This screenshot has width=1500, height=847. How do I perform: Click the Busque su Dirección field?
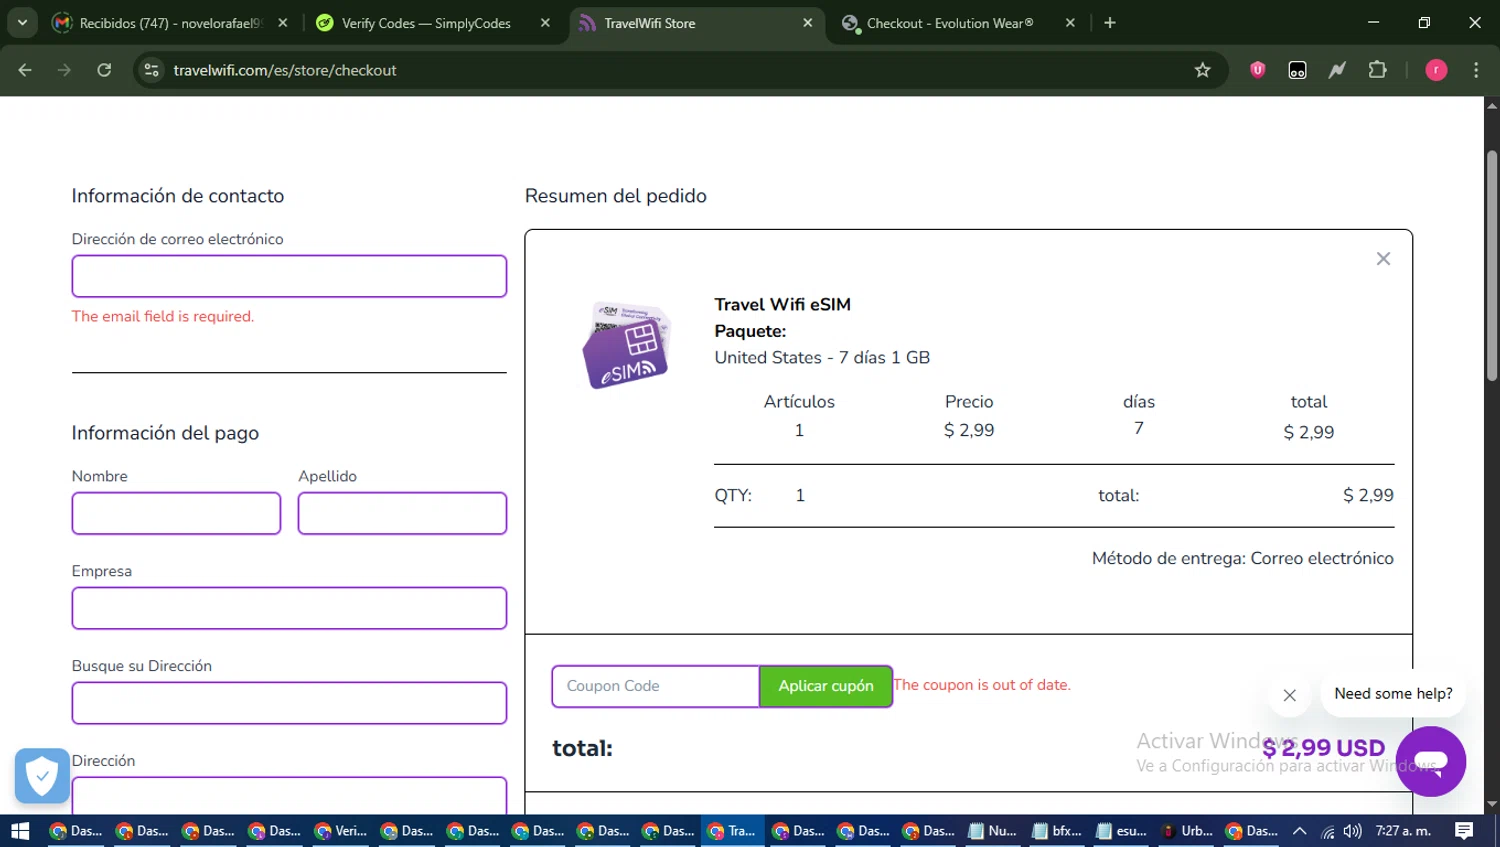[289, 703]
